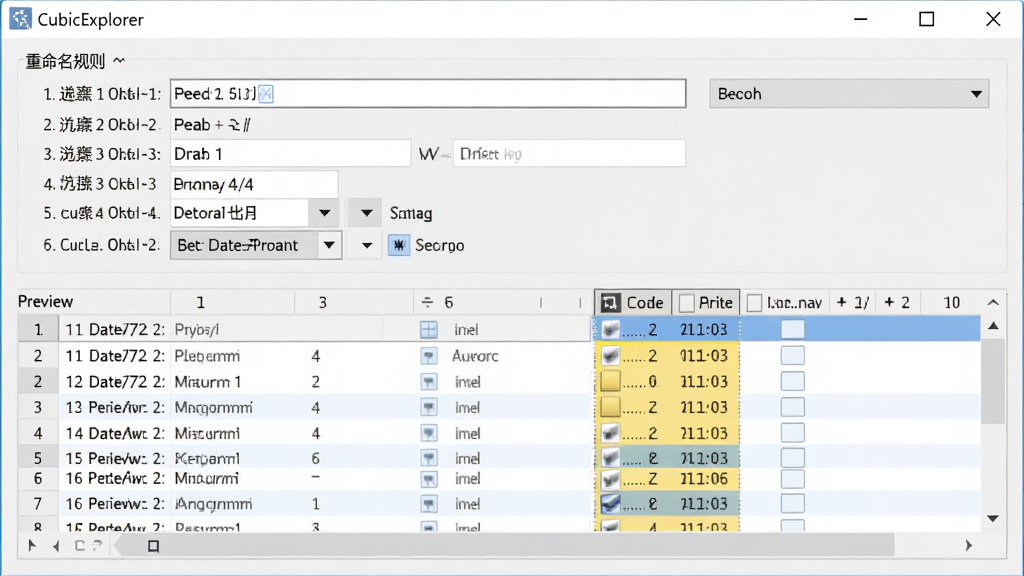Click the imel icon in row 6 Mnoarmi
The height and width of the screenshot is (576, 1024).
428,479
